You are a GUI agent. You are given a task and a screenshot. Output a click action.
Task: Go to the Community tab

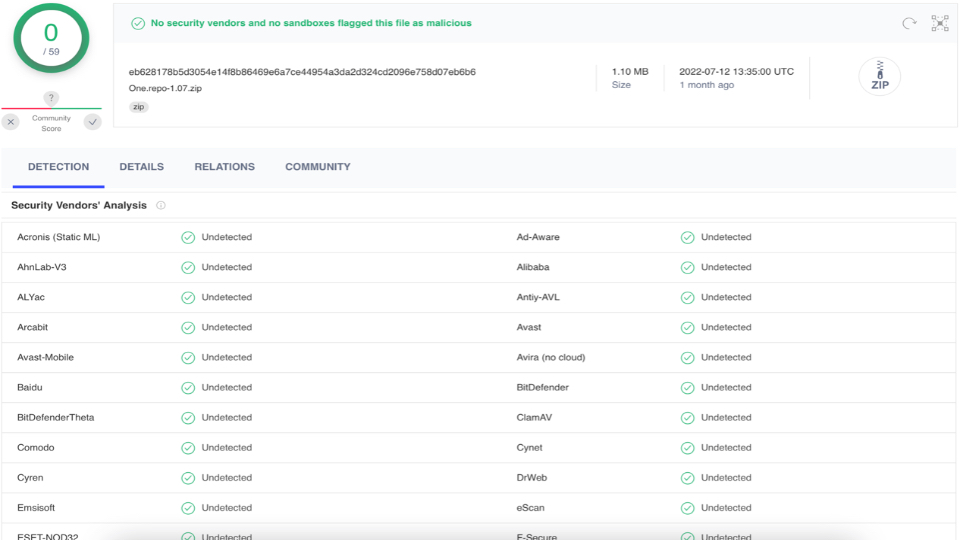click(x=318, y=167)
